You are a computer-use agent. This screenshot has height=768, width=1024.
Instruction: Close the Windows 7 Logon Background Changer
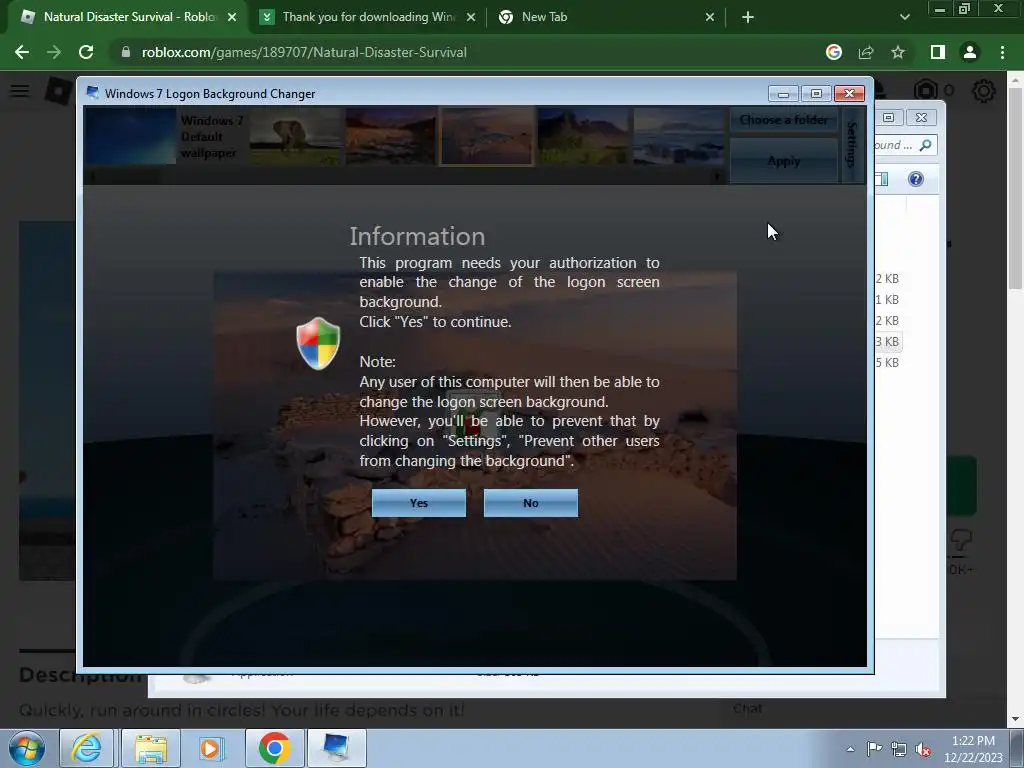850,93
